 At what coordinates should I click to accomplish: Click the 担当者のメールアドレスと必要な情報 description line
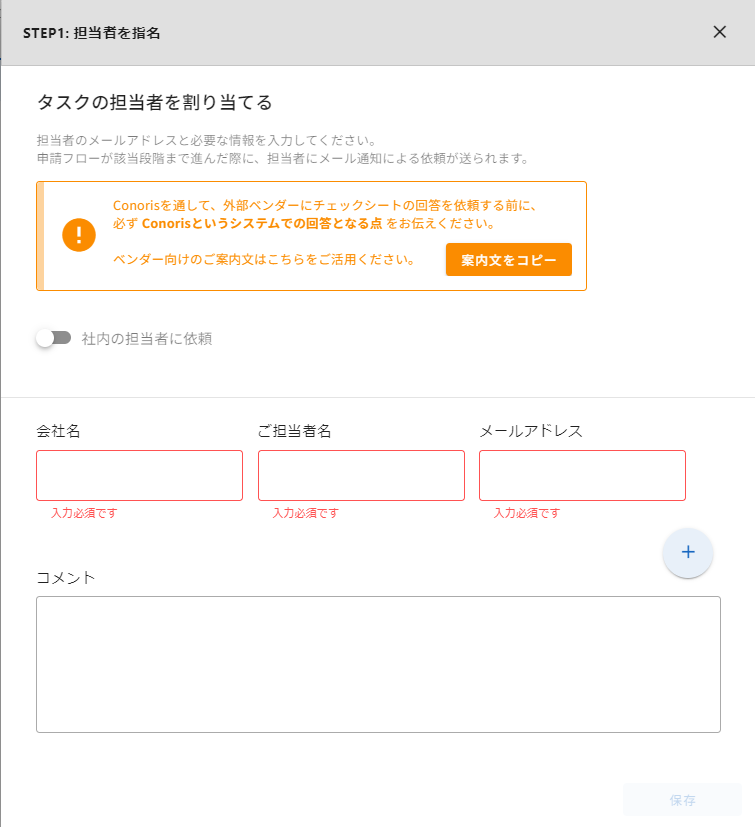point(206,140)
